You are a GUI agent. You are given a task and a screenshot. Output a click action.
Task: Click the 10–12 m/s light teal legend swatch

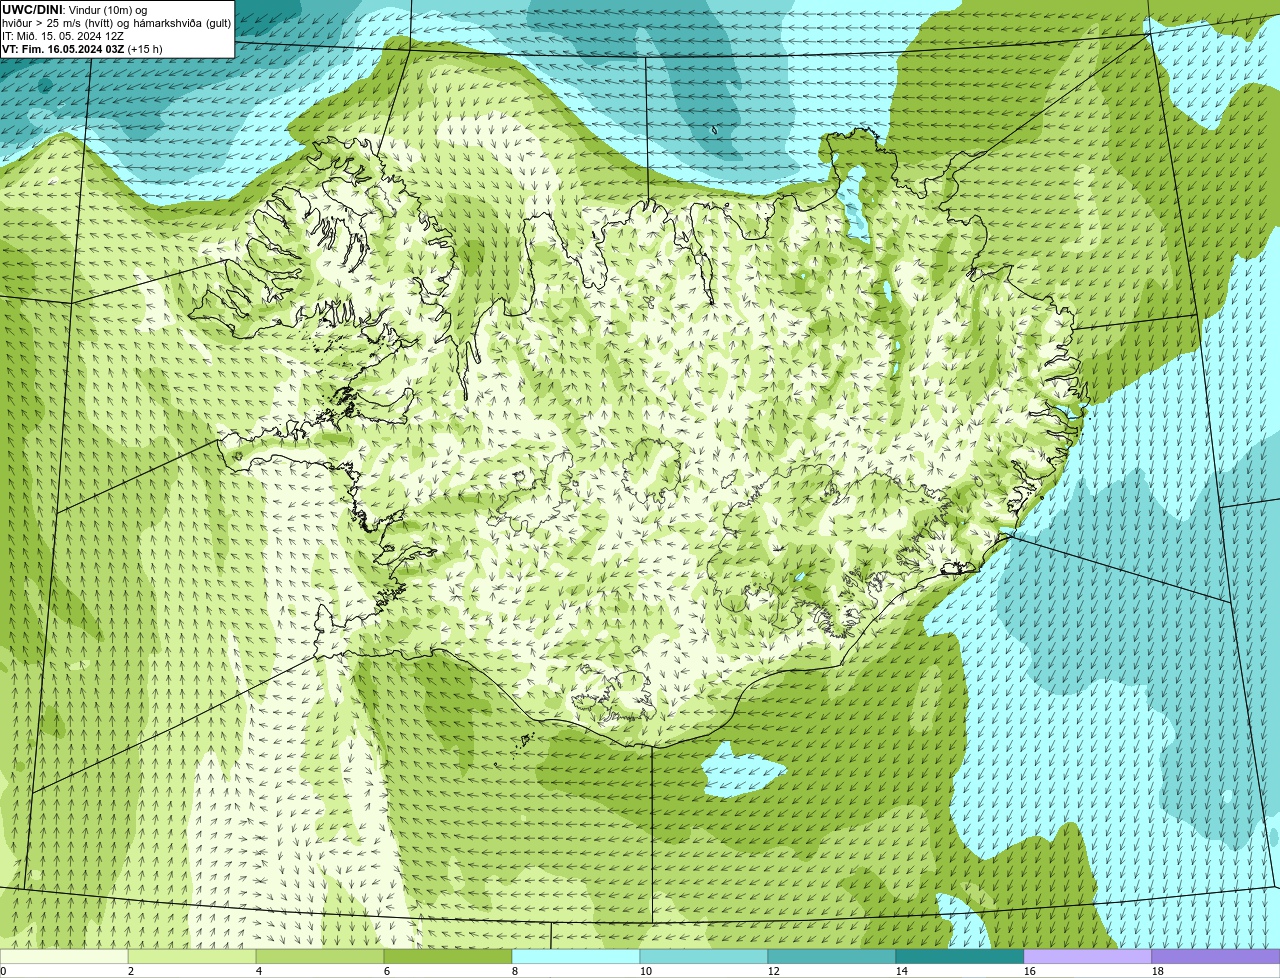pos(704,956)
